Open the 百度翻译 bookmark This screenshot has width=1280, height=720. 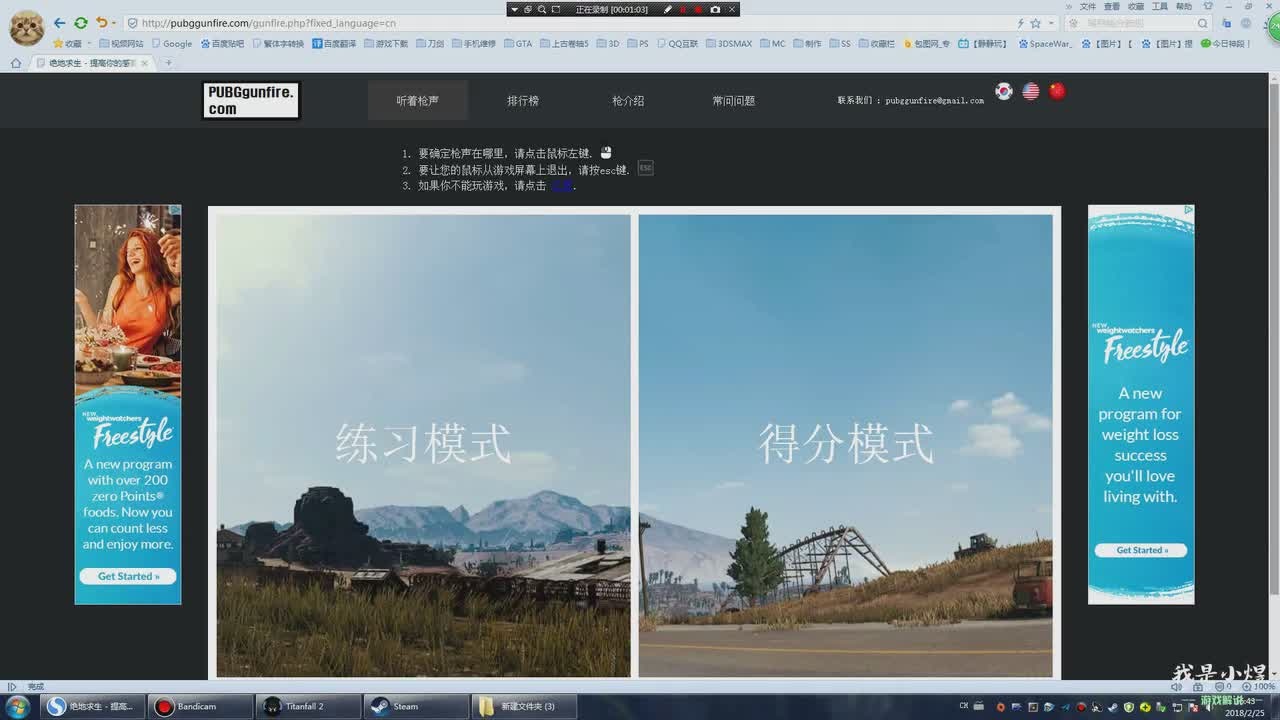click(334, 44)
